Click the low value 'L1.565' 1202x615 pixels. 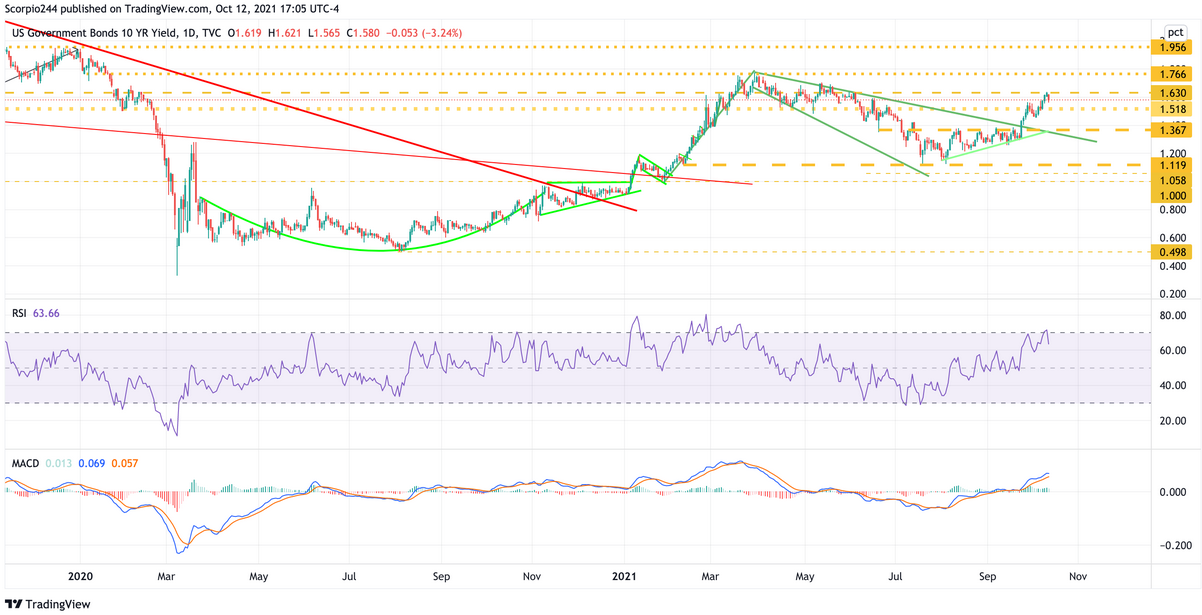pyautogui.click(x=326, y=33)
